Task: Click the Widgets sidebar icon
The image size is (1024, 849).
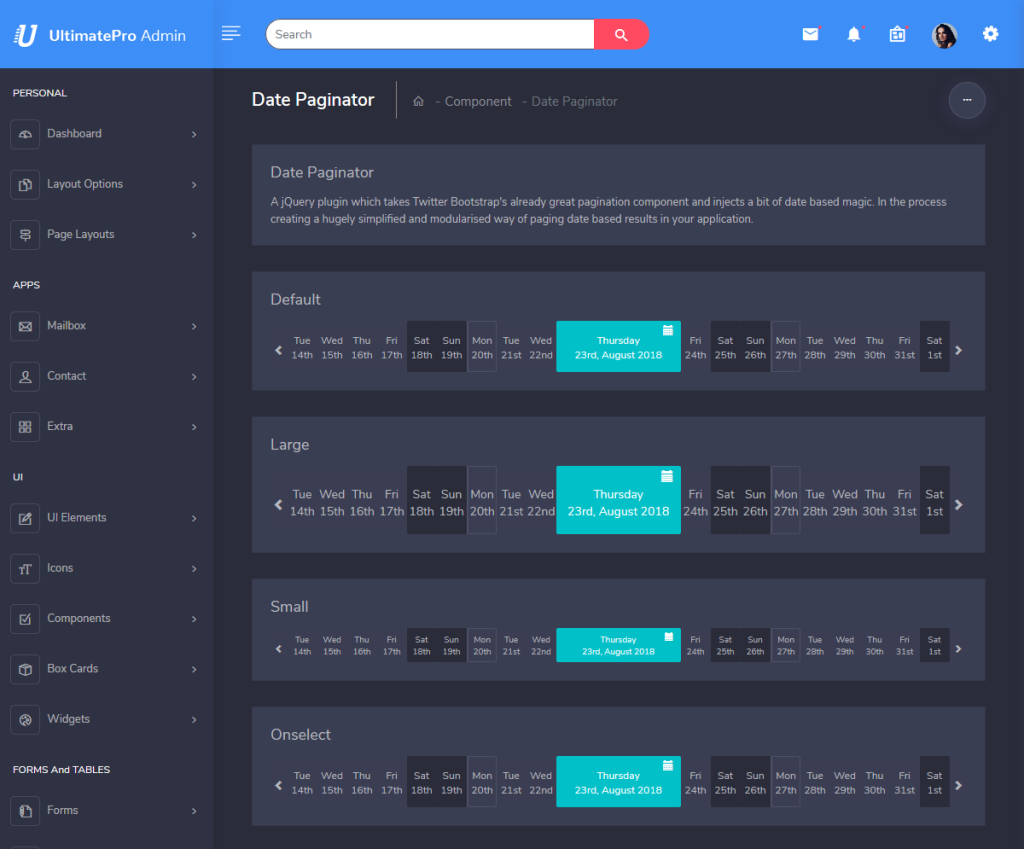Action: pyautogui.click(x=25, y=719)
